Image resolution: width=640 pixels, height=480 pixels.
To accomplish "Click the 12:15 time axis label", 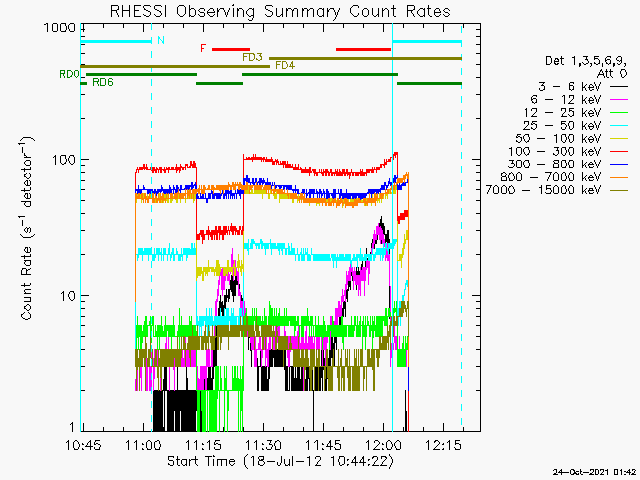I will (444, 445).
